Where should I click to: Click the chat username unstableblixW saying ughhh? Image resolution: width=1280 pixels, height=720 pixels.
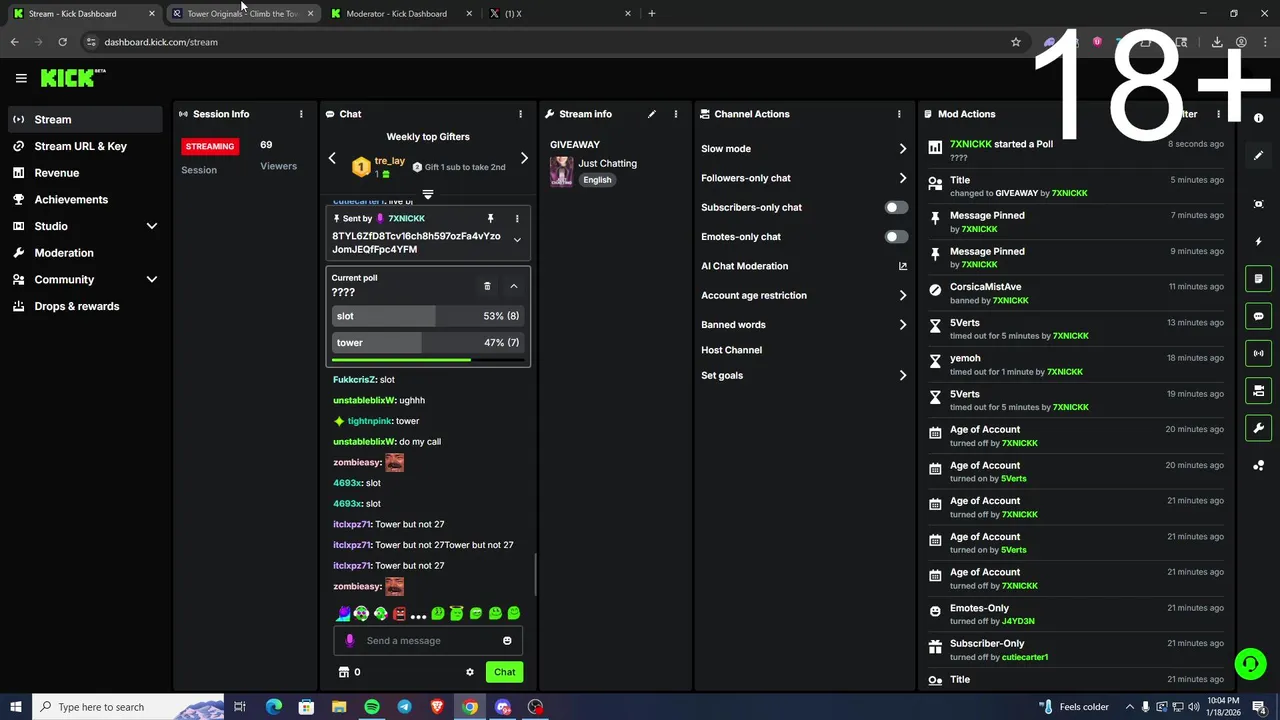click(364, 400)
